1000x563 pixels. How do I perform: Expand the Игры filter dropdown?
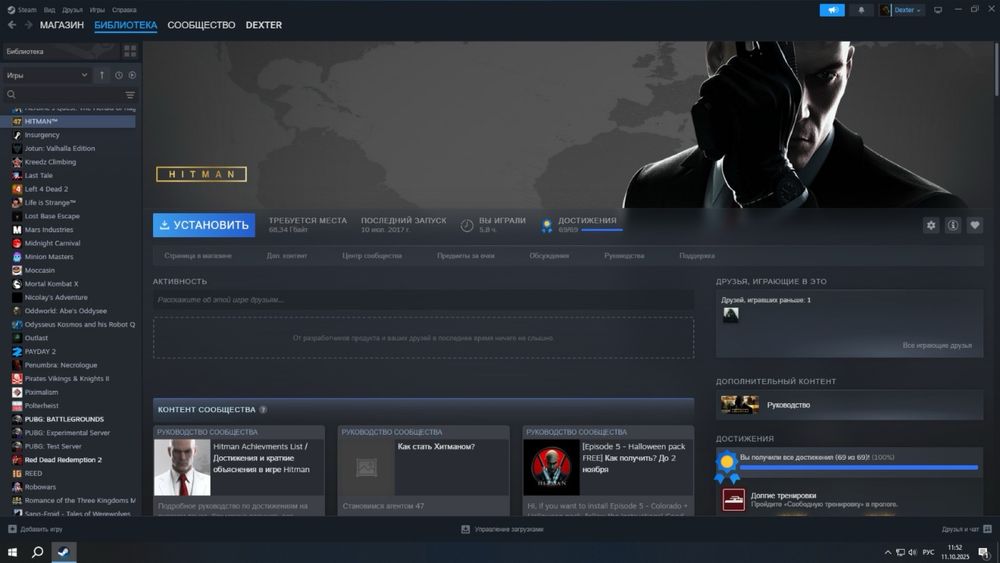click(x=47, y=75)
